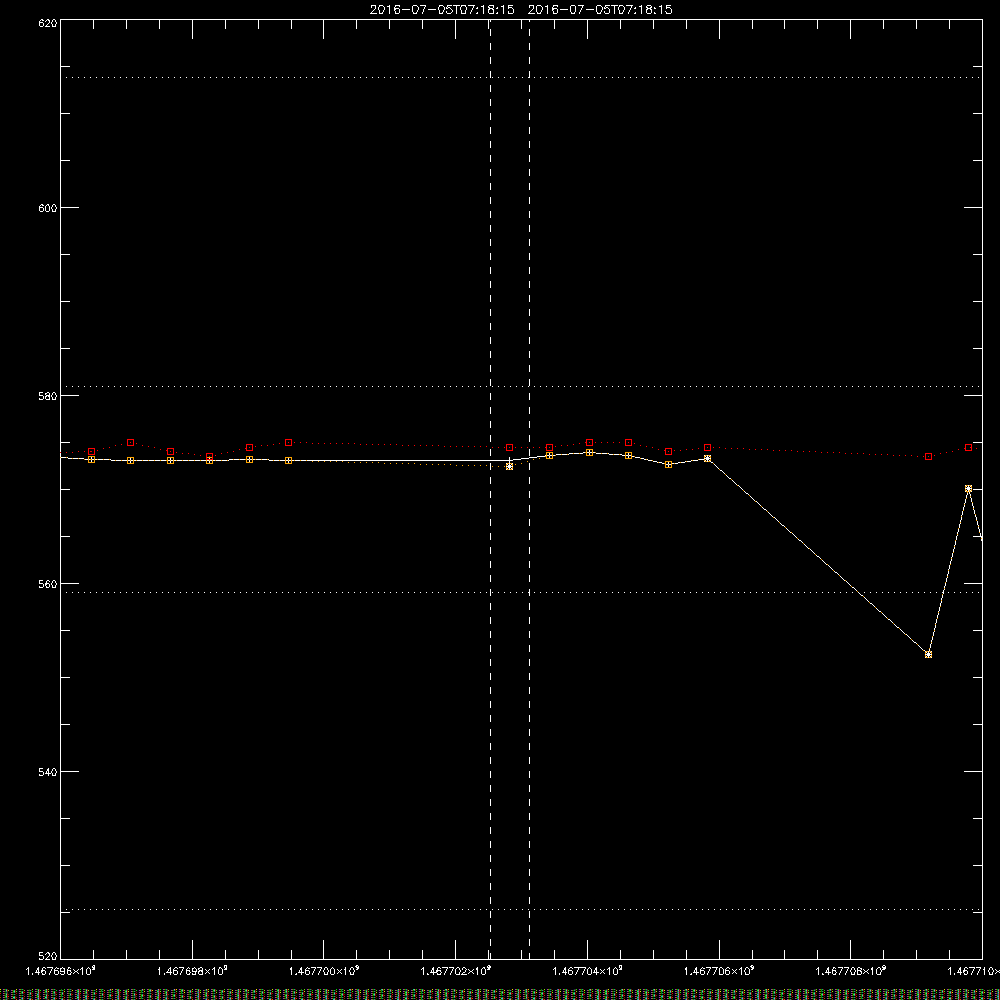Click the y-axis label 600
Image resolution: width=1000 pixels, height=1000 pixels.
coord(48,208)
